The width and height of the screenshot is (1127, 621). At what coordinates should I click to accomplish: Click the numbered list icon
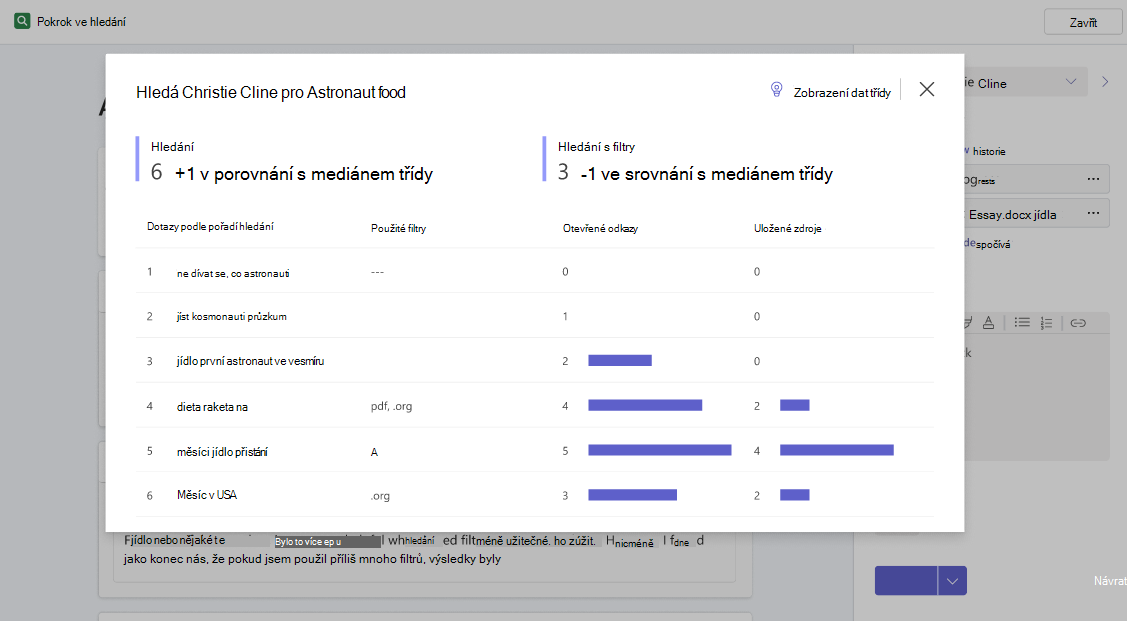coord(1046,323)
